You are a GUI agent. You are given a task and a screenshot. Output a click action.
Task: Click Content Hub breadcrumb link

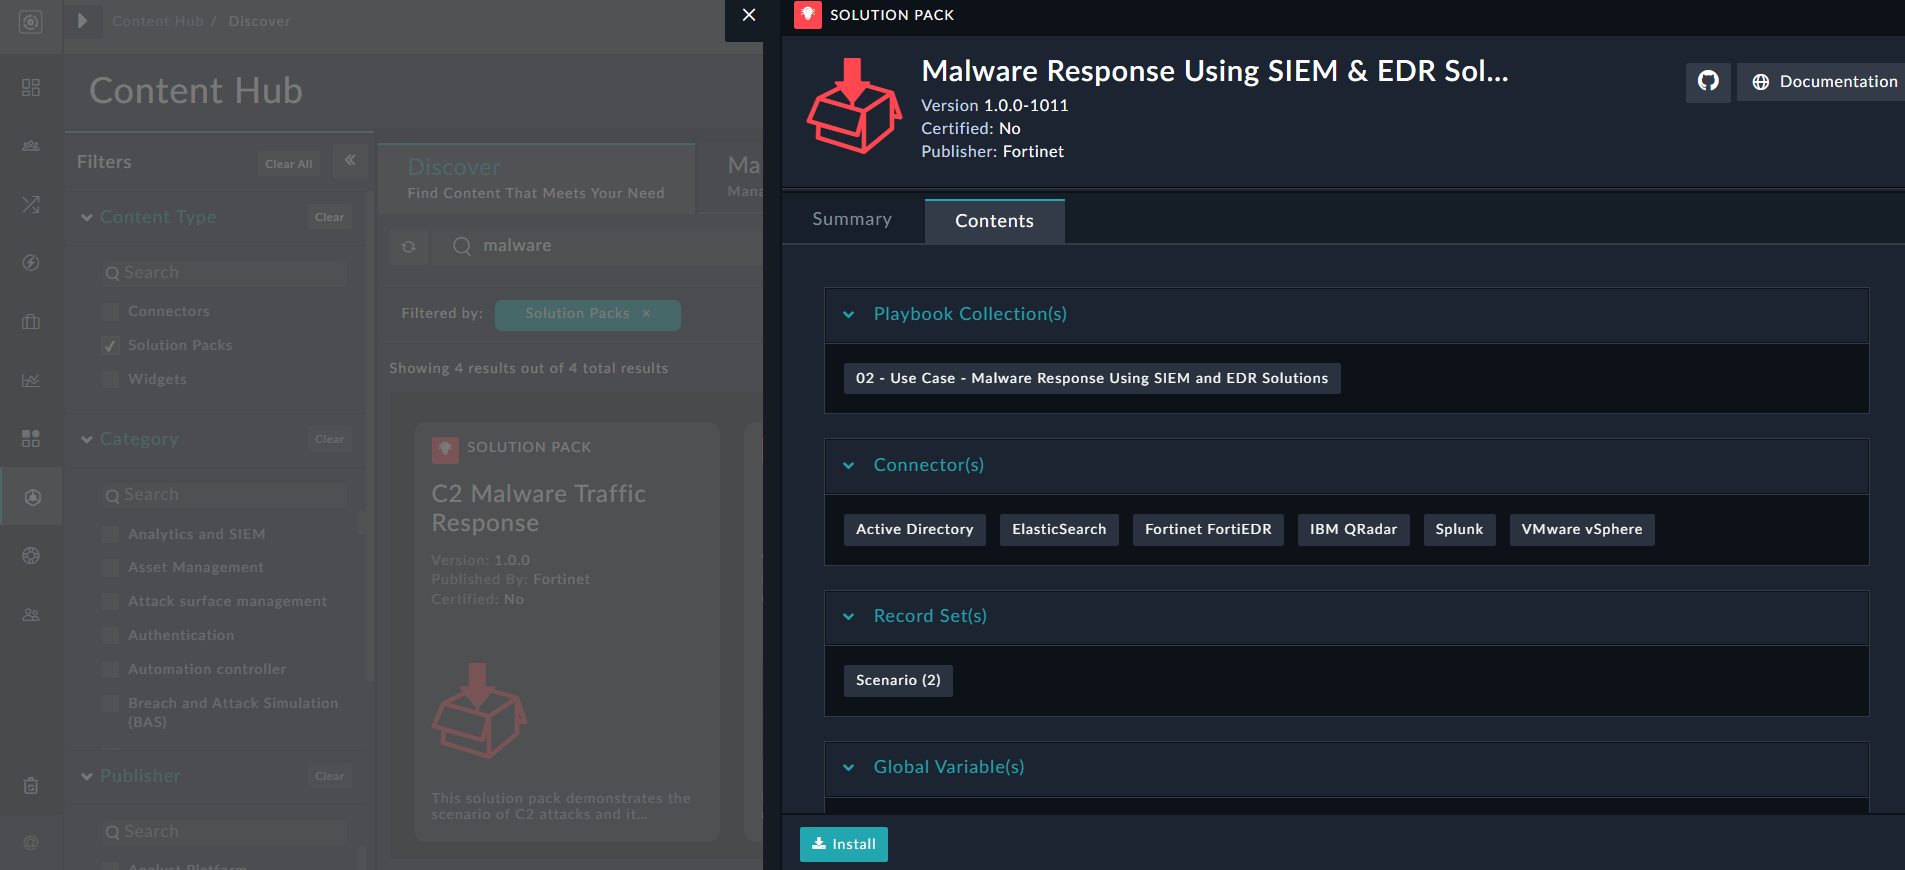pos(158,21)
